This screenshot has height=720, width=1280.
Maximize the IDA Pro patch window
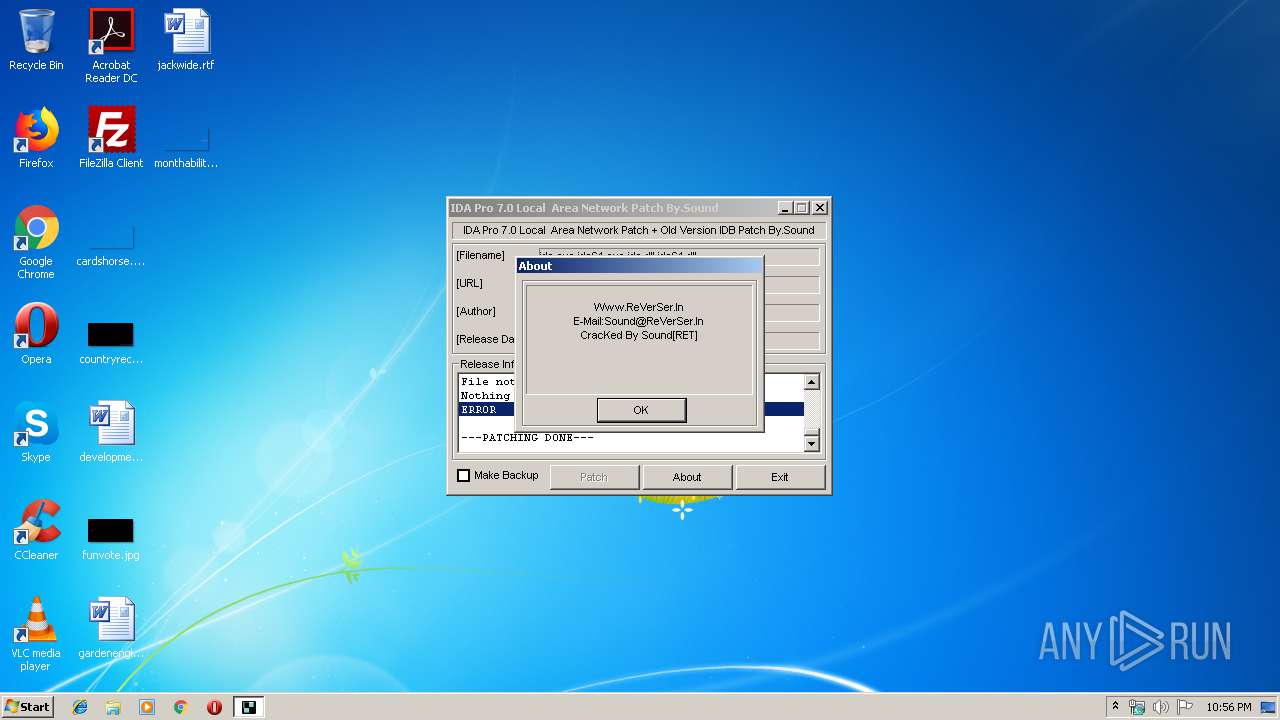[802, 208]
